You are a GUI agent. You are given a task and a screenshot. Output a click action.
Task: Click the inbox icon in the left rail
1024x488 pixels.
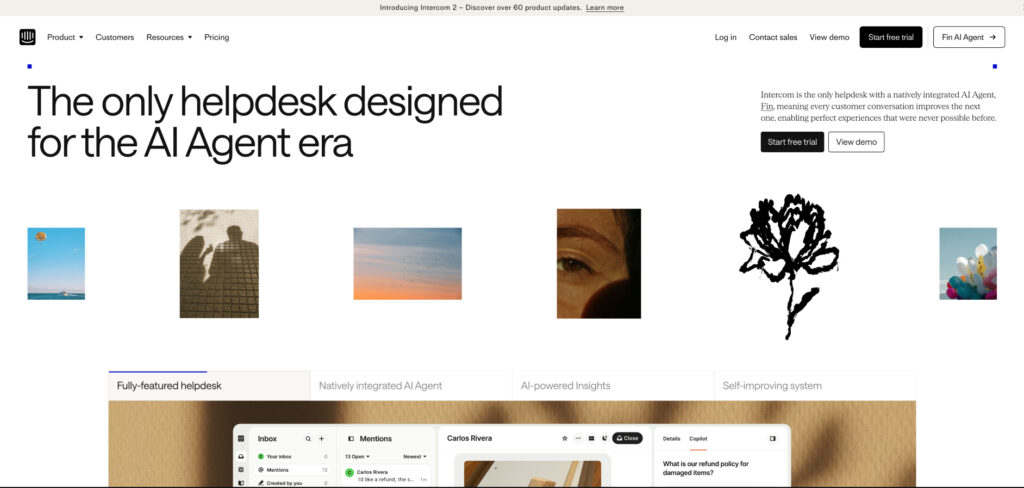pyautogui.click(x=241, y=457)
